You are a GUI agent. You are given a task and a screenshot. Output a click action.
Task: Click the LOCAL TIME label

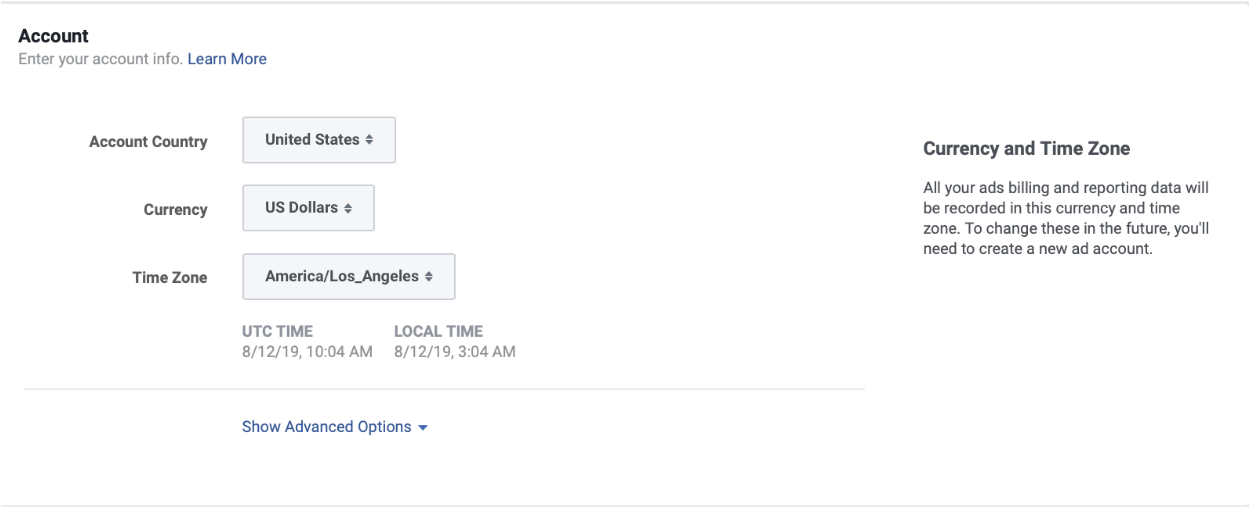(x=438, y=331)
